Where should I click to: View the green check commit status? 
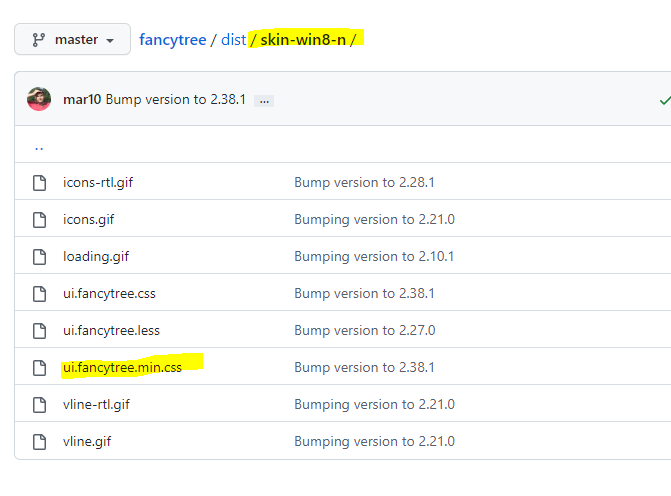click(665, 101)
